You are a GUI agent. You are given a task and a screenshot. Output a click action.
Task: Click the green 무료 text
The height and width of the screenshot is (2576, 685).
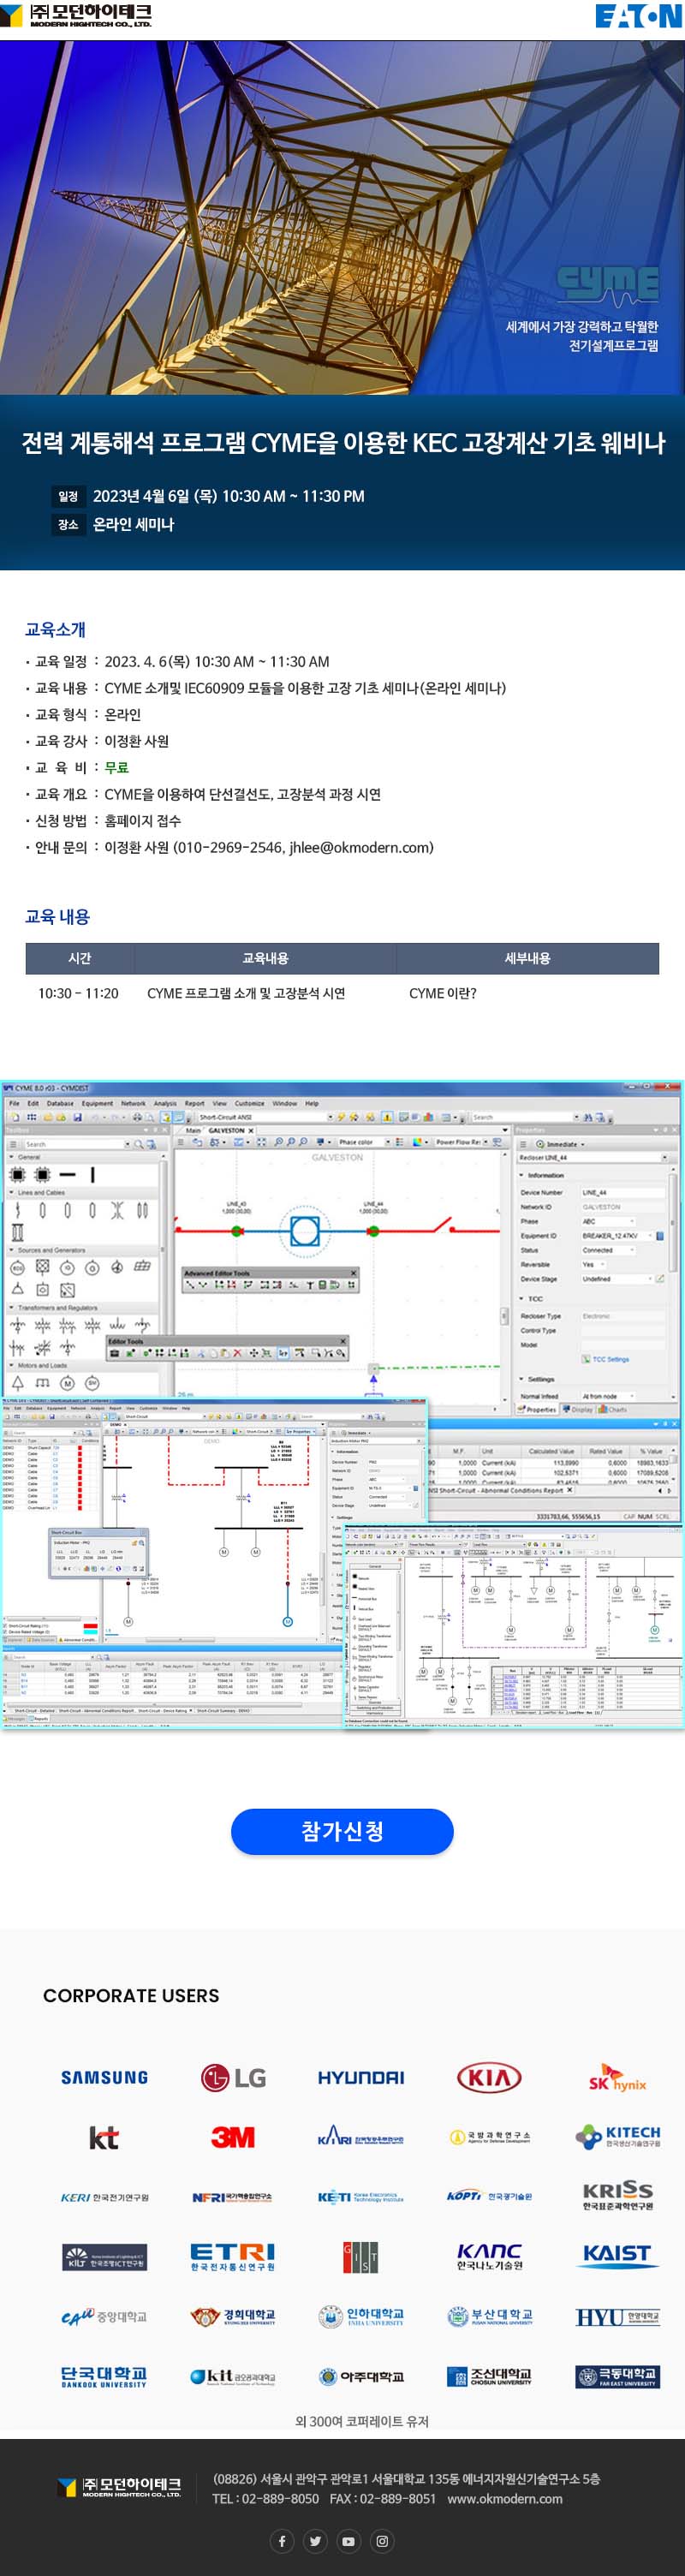(117, 768)
